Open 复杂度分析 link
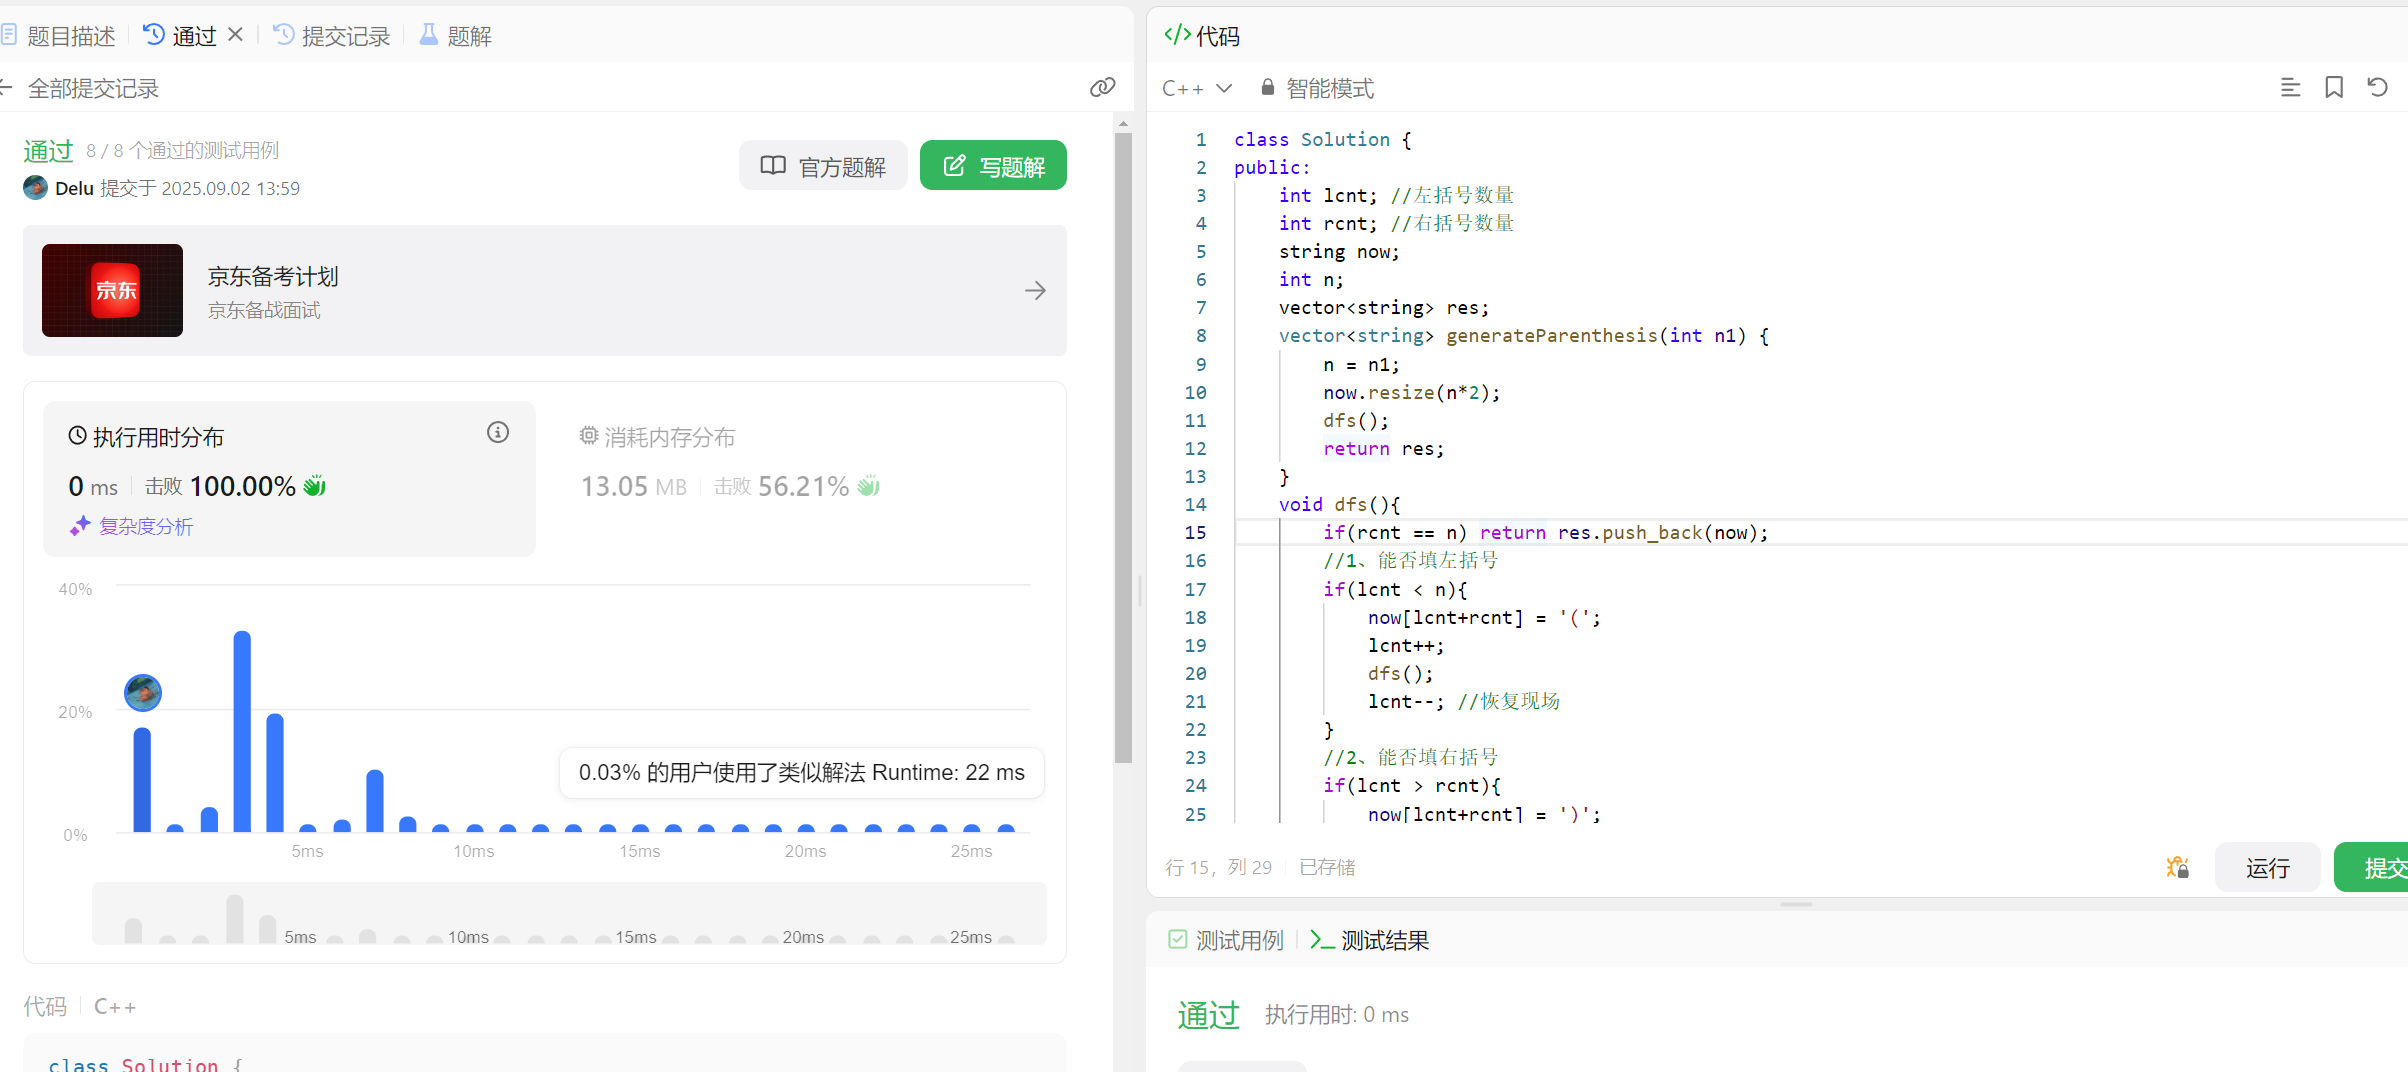The image size is (2408, 1072). point(131,526)
